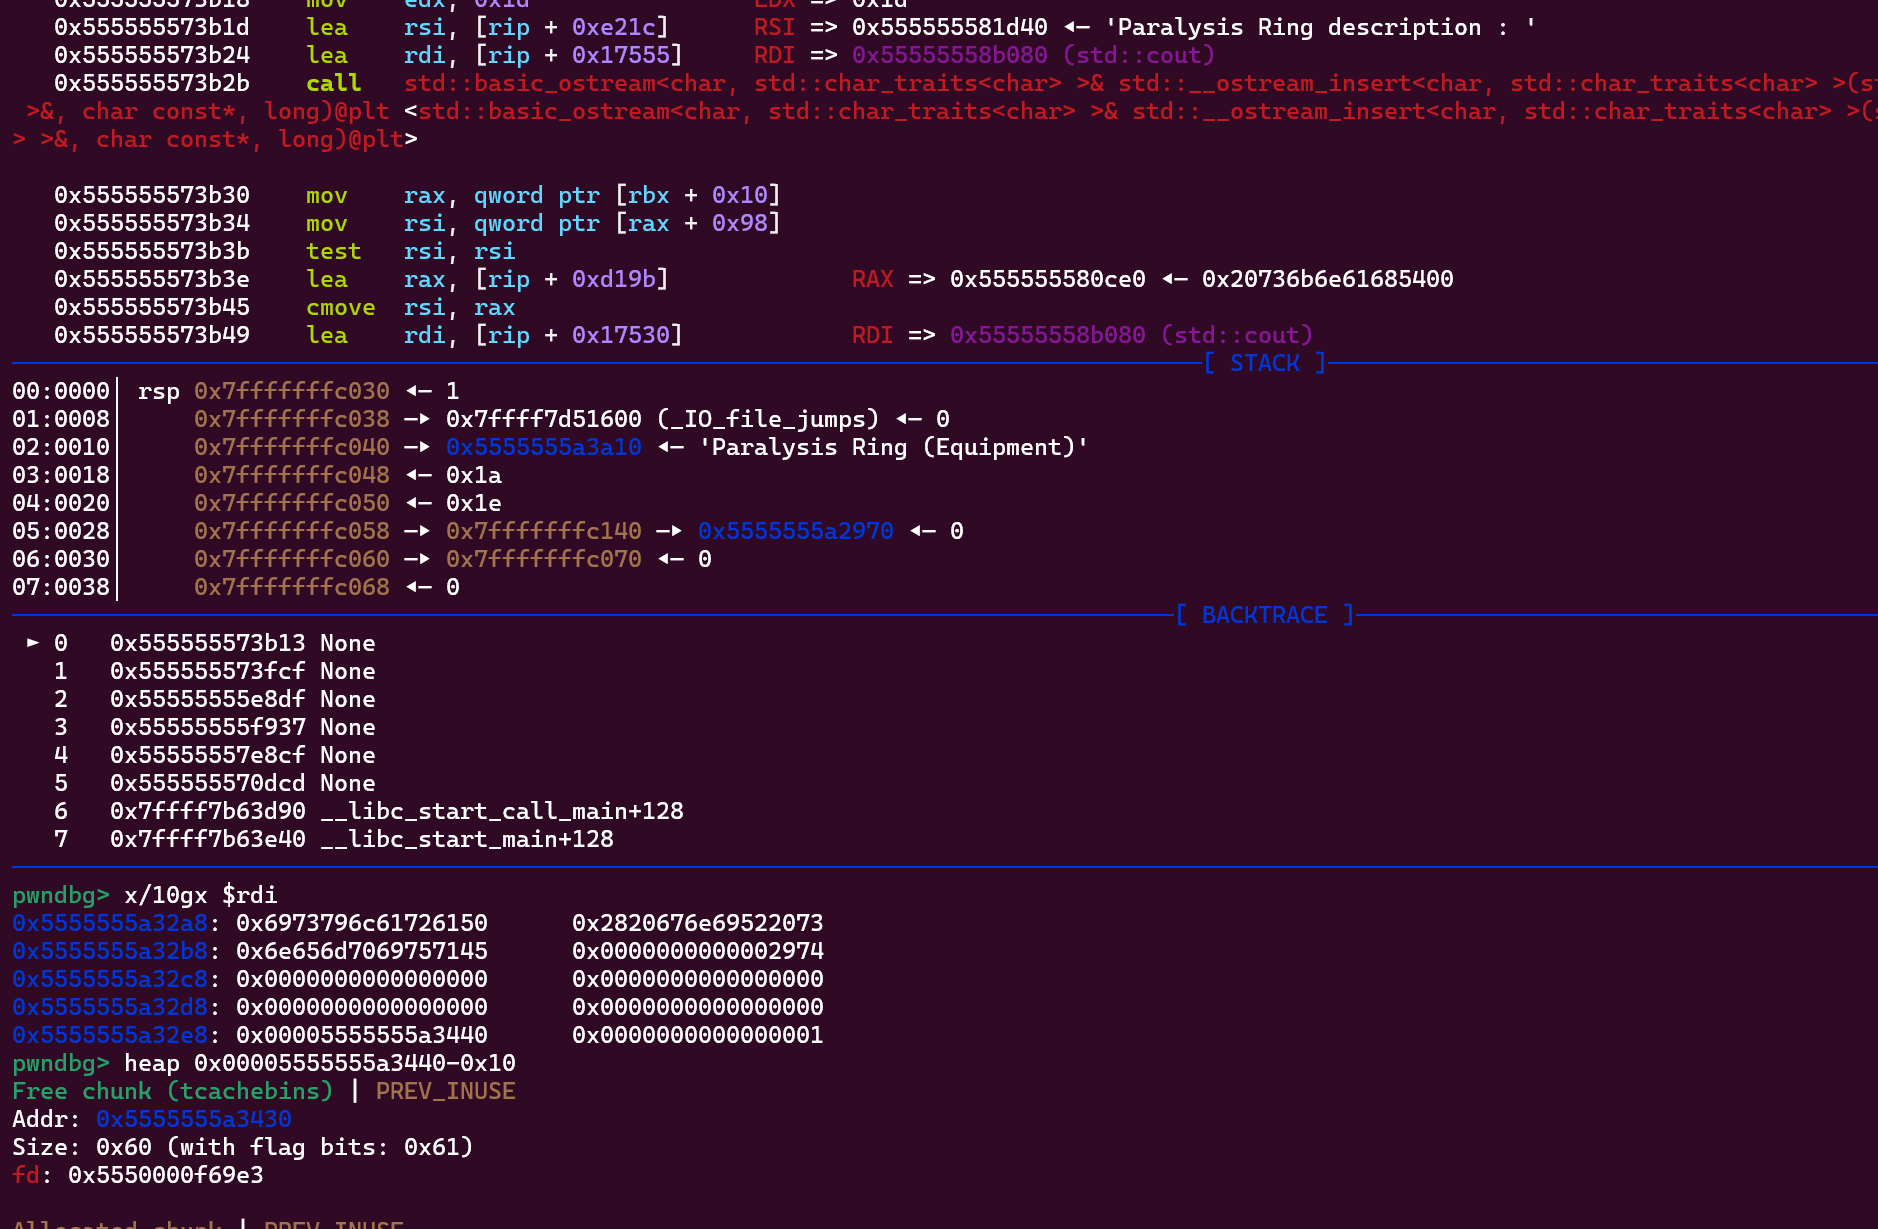This screenshot has height=1229, width=1878.
Task: Click the heap command line text
Action: pyautogui.click(x=319, y=1063)
